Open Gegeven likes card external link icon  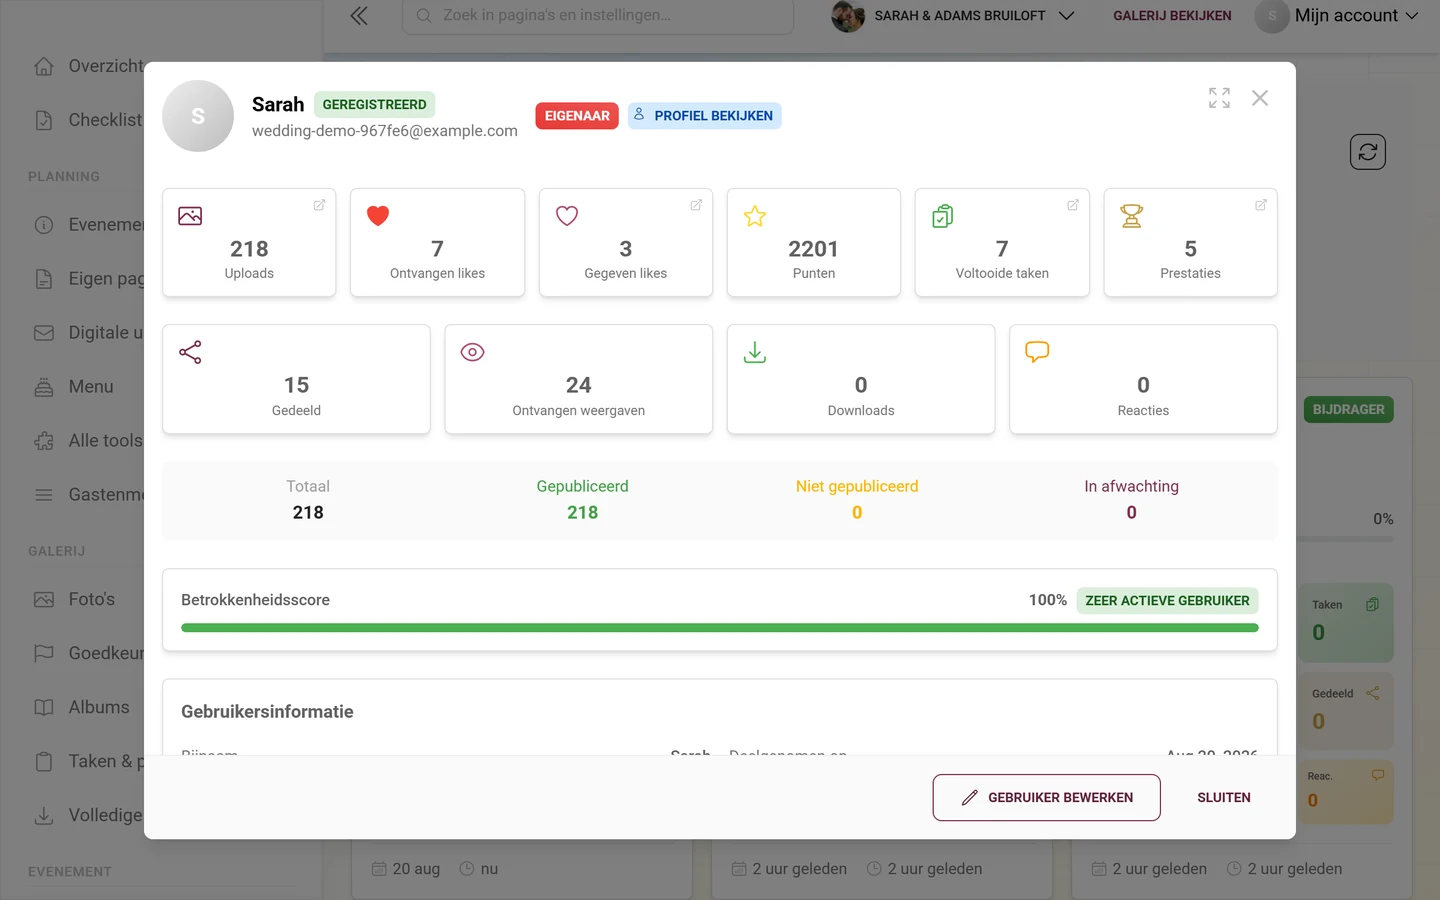point(696,205)
